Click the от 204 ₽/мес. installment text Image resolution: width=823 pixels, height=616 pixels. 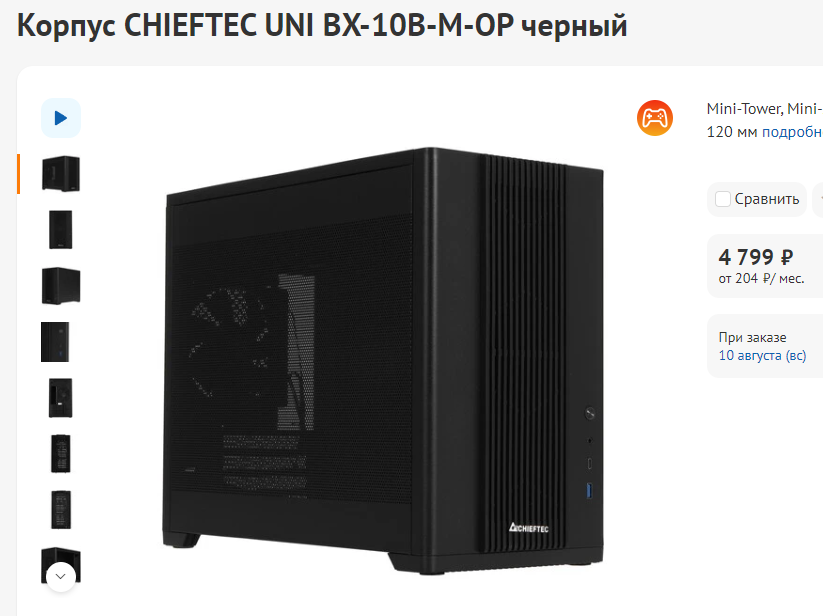(761, 279)
